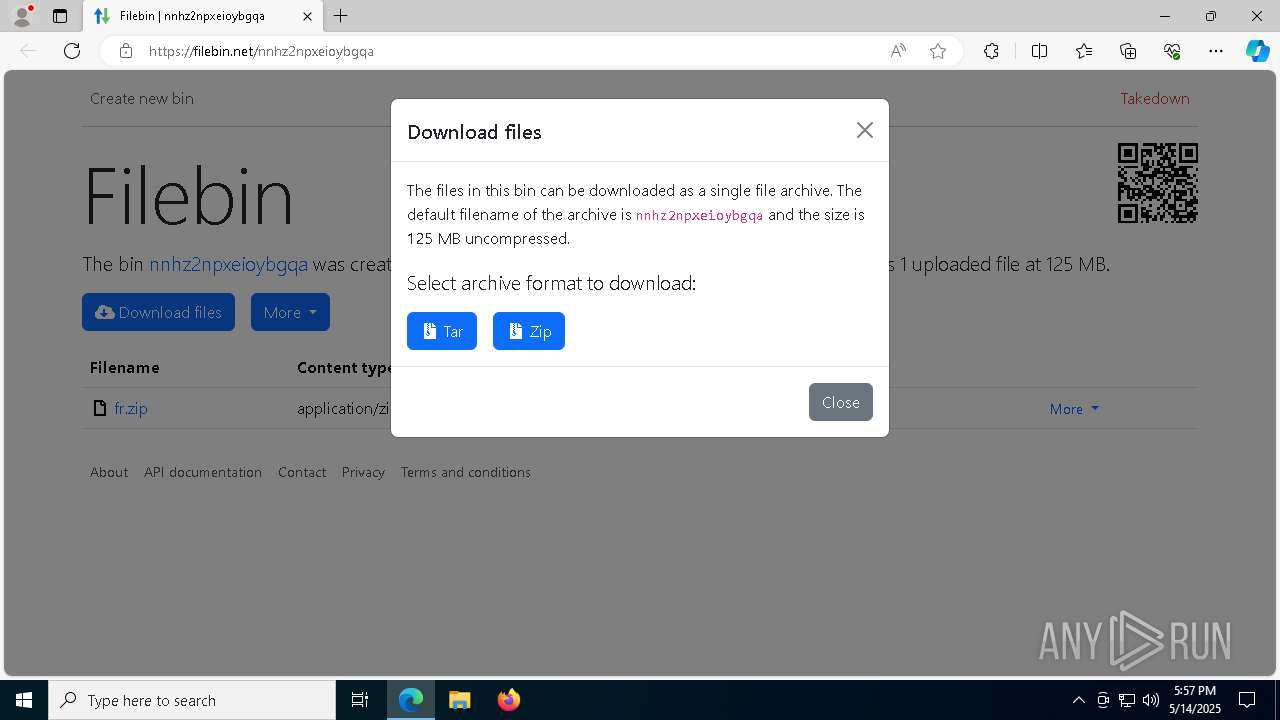Open the clock and calendar flyout
1280x720 pixels.
[x=1195, y=700]
